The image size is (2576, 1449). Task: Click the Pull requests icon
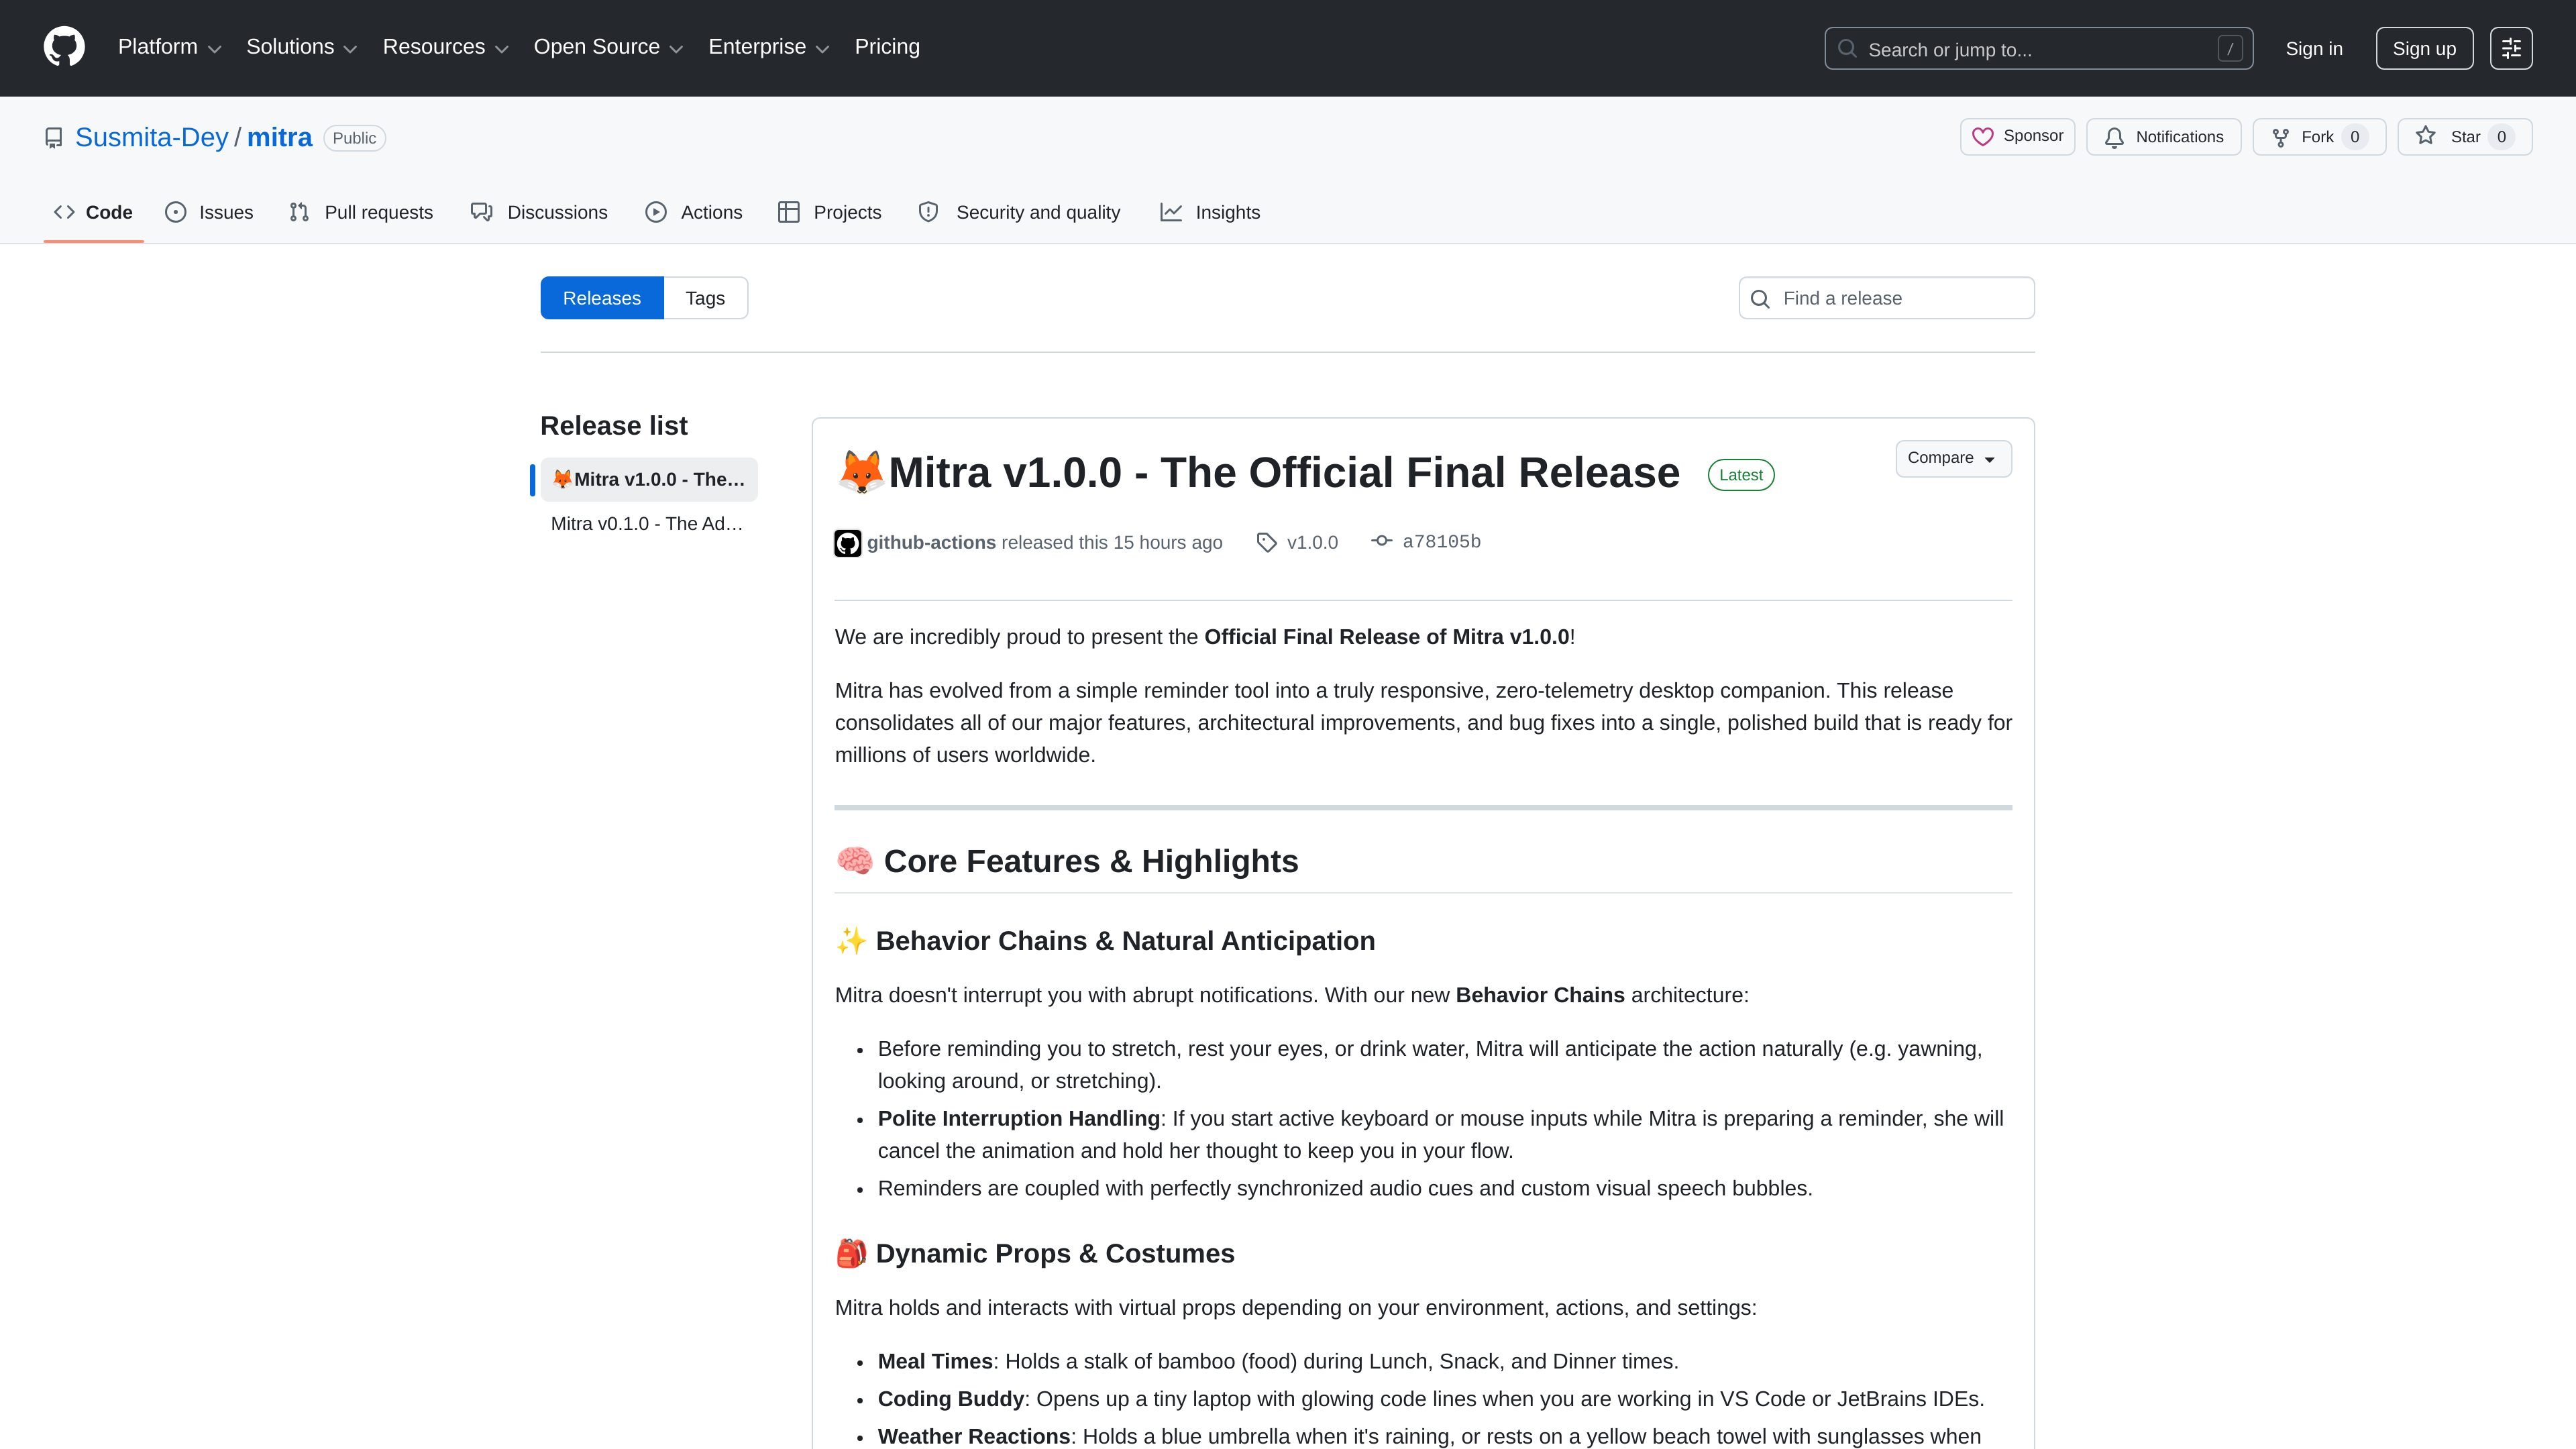[x=299, y=212]
